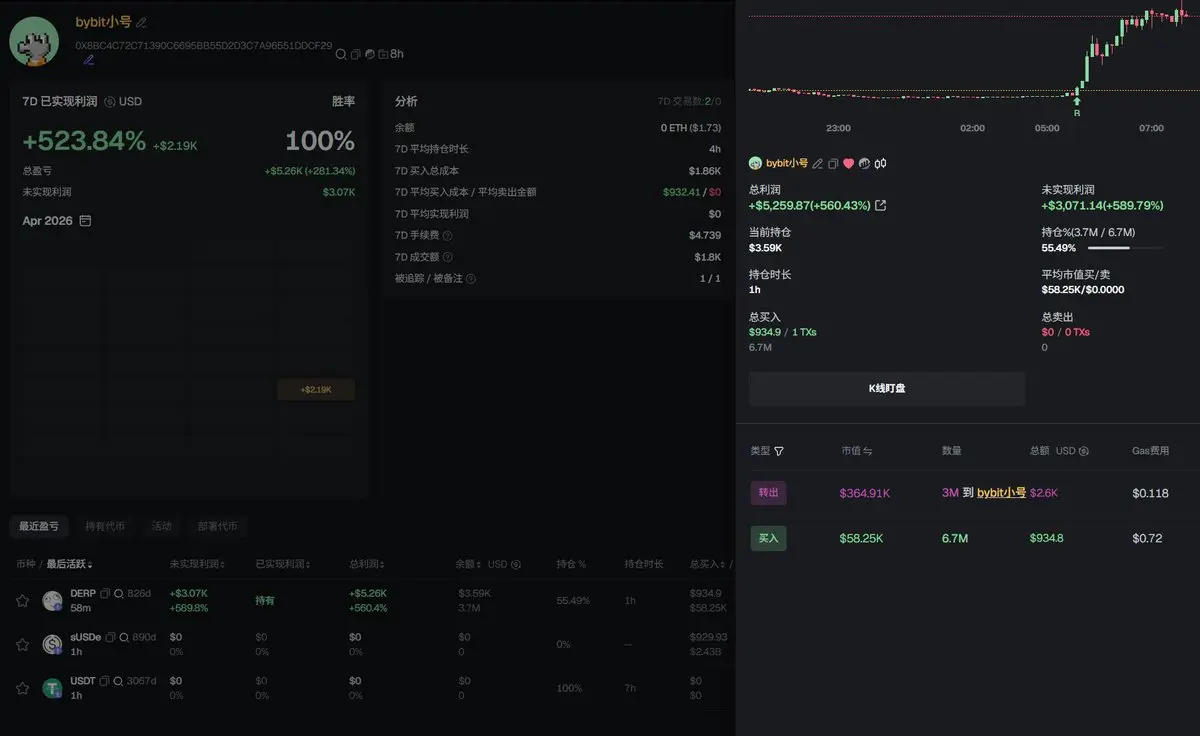The height and width of the screenshot is (736, 1200).
Task: Copy the DERP token address
Action: (105, 594)
